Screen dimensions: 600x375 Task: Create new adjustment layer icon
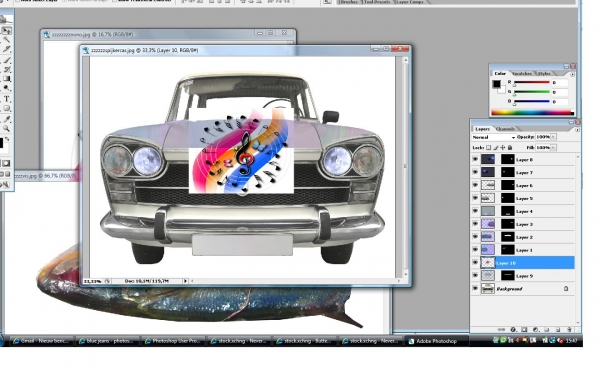(536, 329)
